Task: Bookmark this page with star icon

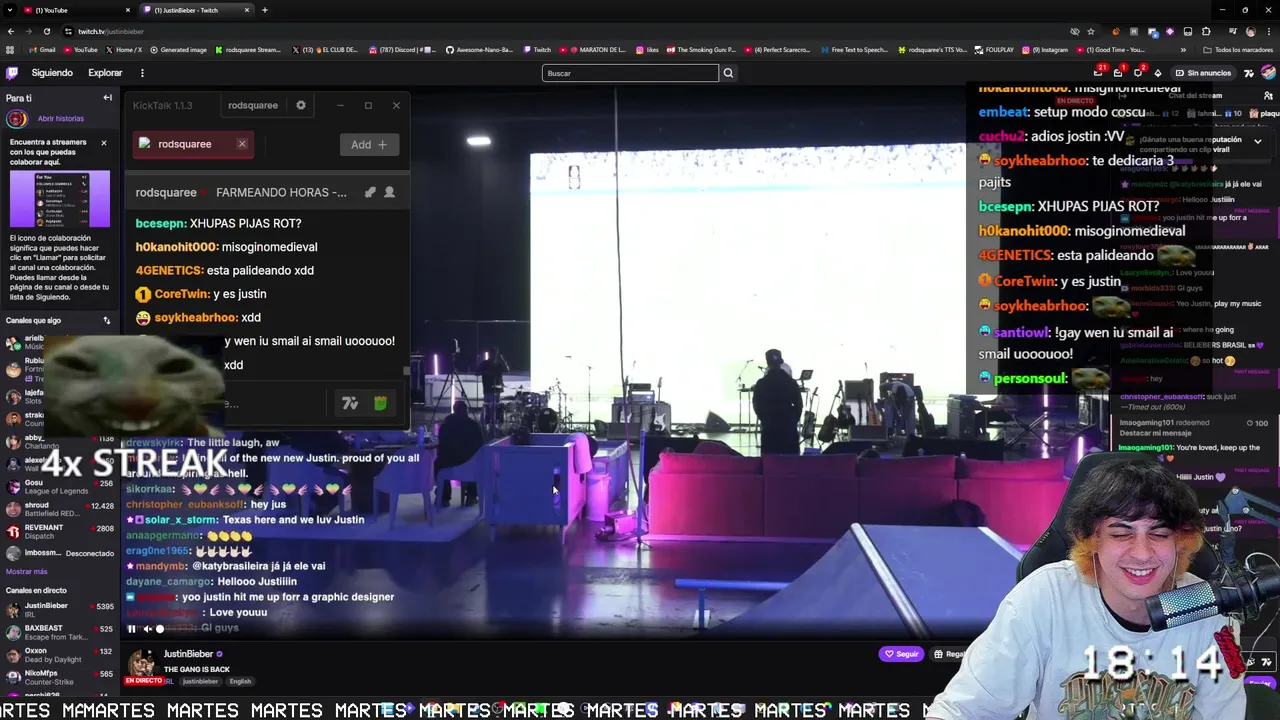Action: (1091, 31)
